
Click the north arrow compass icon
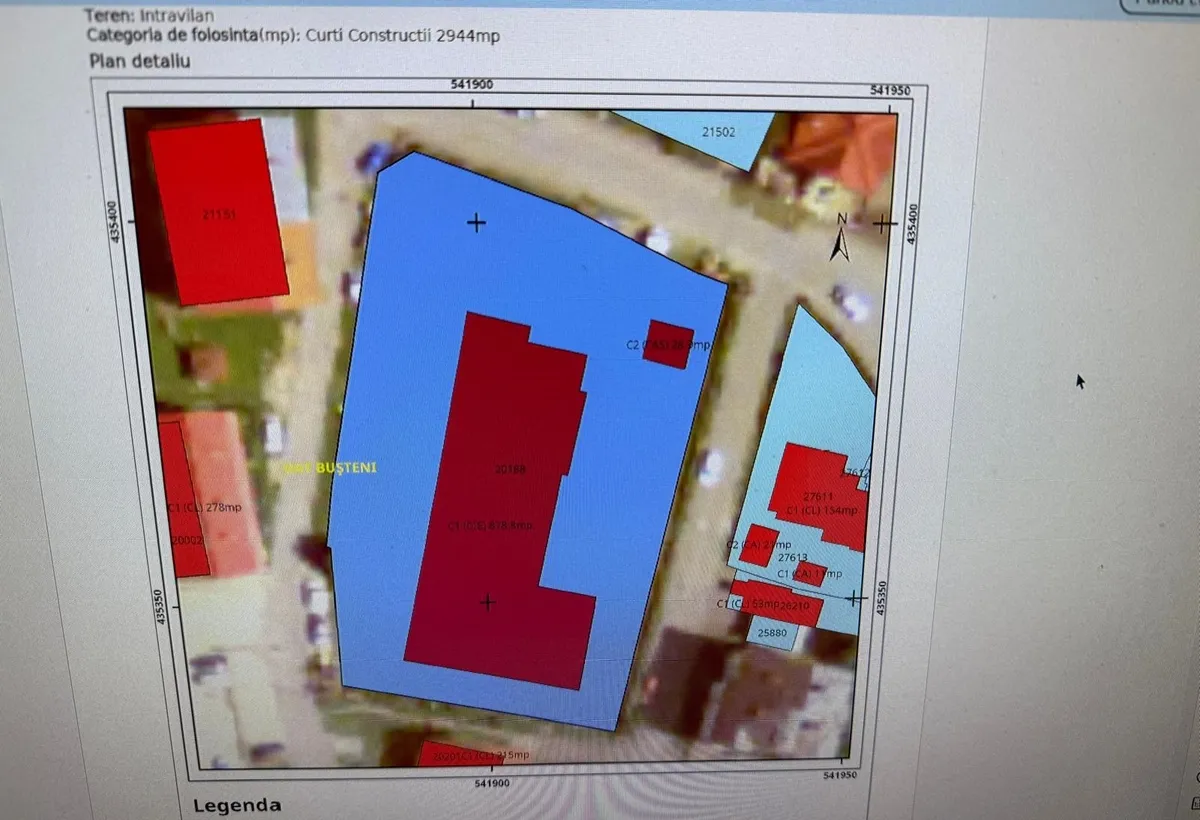(840, 238)
